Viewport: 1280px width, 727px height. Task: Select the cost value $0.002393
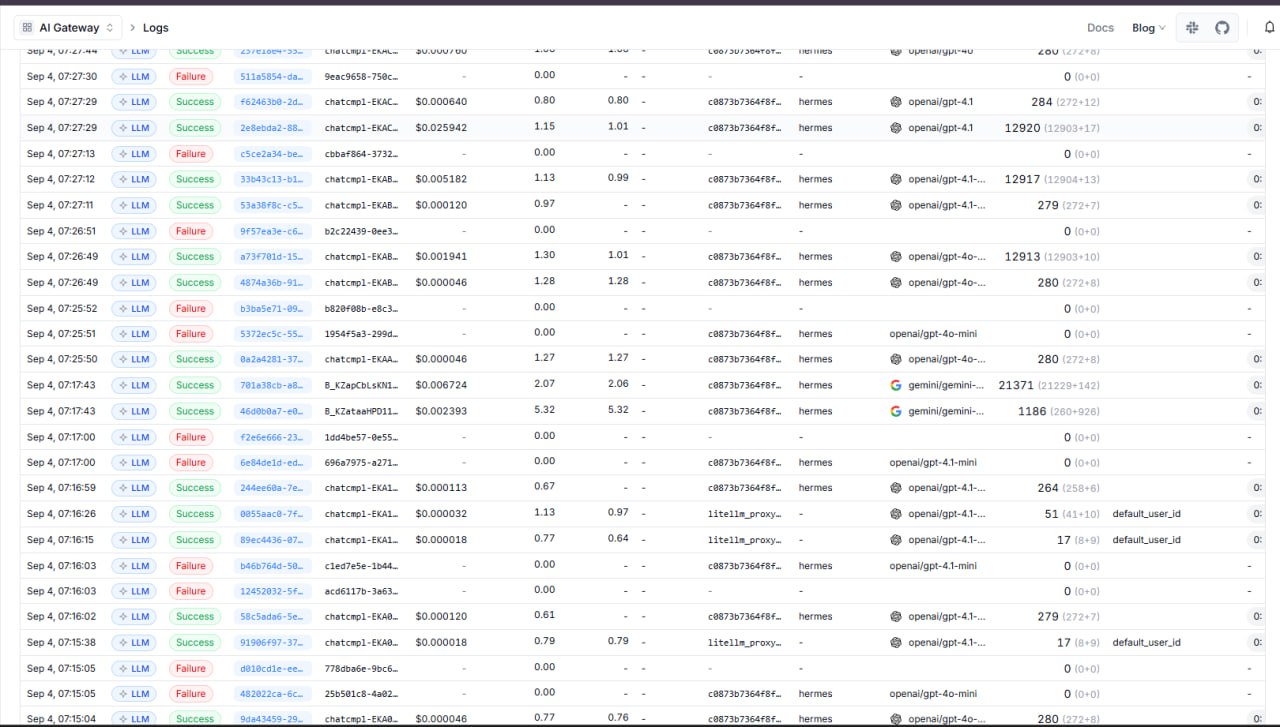click(441, 411)
